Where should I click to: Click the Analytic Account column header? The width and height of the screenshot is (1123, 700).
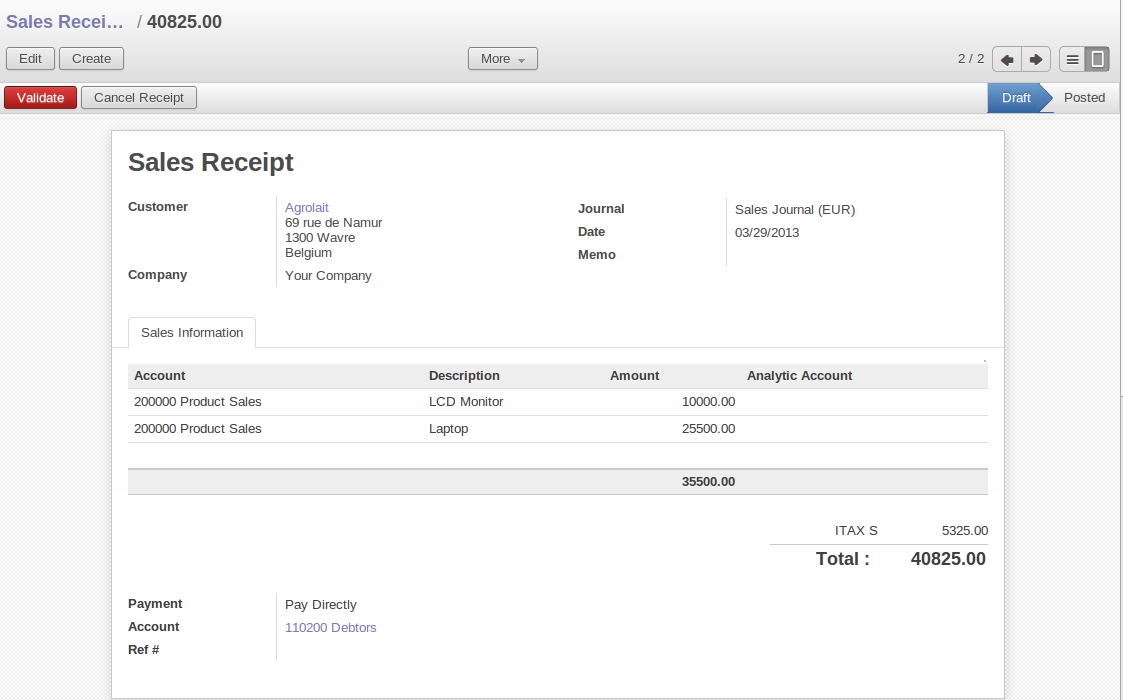pos(799,376)
